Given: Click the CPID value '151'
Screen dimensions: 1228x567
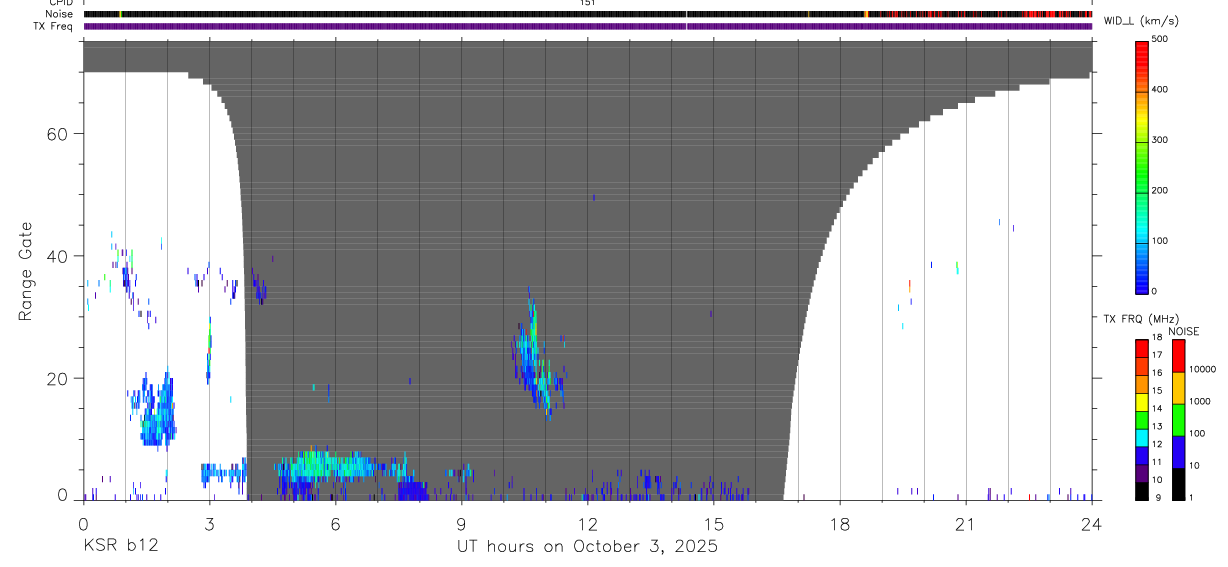Looking at the screenshot, I should point(587,3).
